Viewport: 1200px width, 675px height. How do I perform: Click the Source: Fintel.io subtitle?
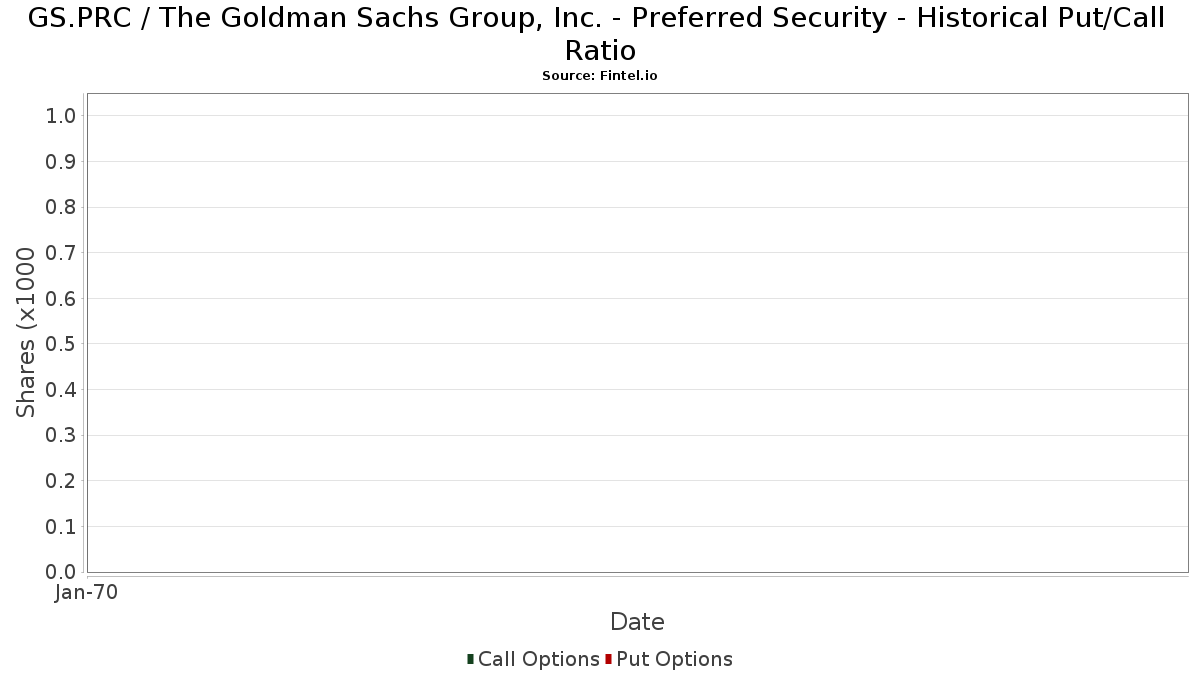[x=600, y=76]
